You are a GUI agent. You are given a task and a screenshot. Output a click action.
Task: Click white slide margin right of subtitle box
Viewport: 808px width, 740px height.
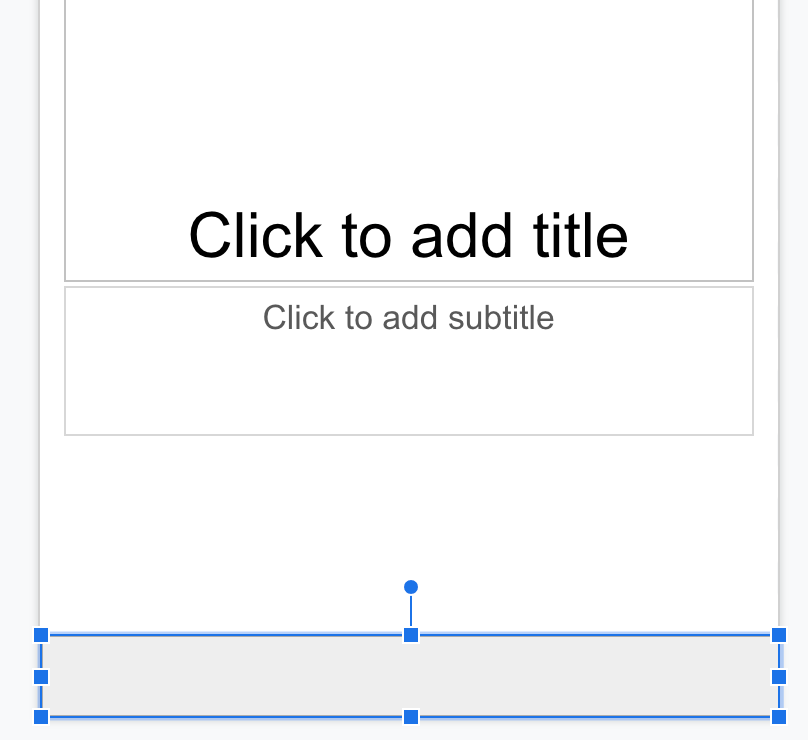tap(766, 360)
